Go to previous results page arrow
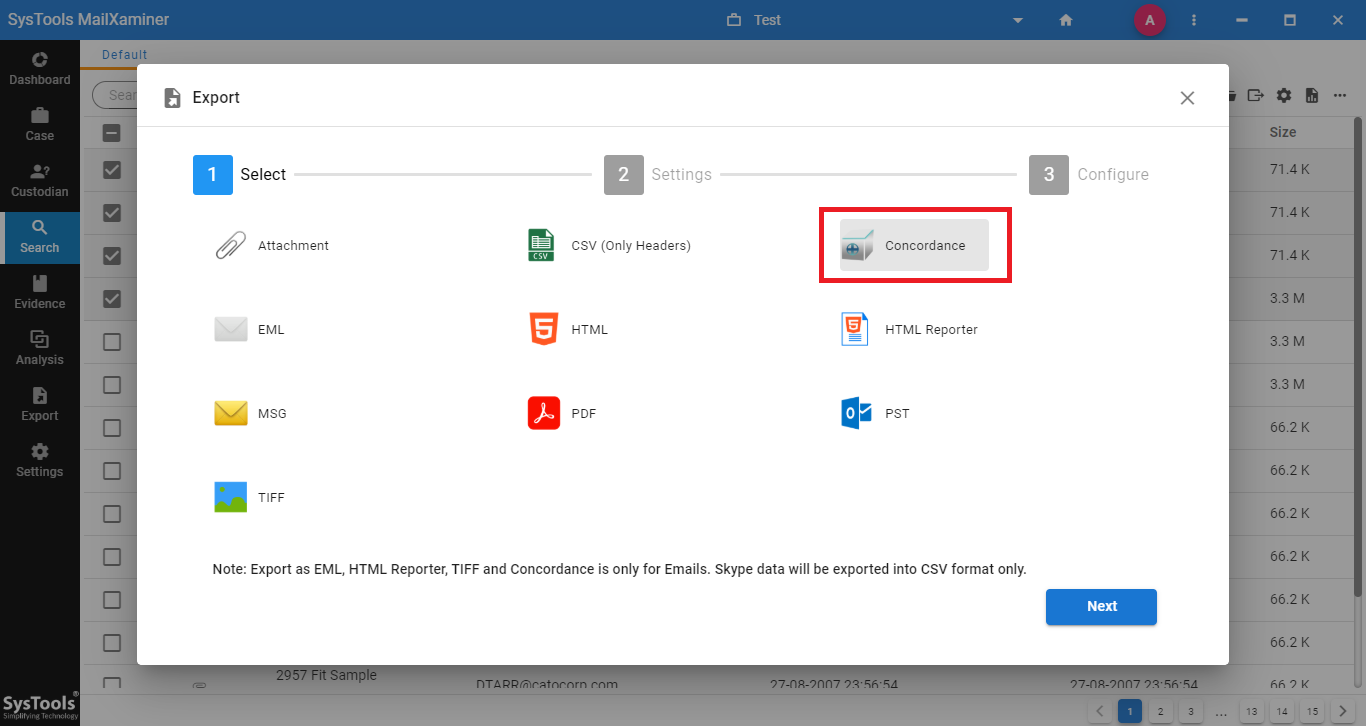Image resolution: width=1366 pixels, height=726 pixels. 1099,711
